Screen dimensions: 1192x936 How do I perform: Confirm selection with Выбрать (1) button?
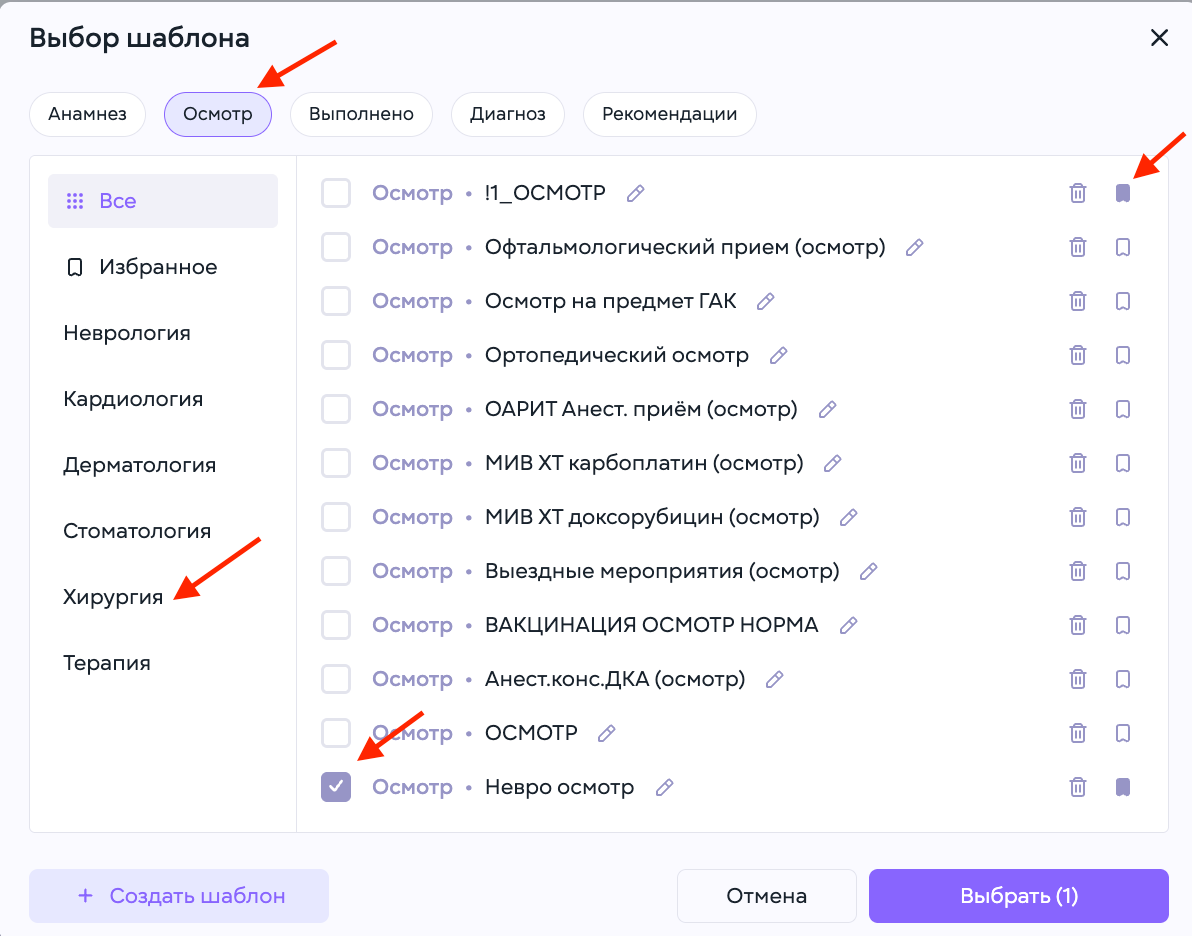(x=1019, y=896)
